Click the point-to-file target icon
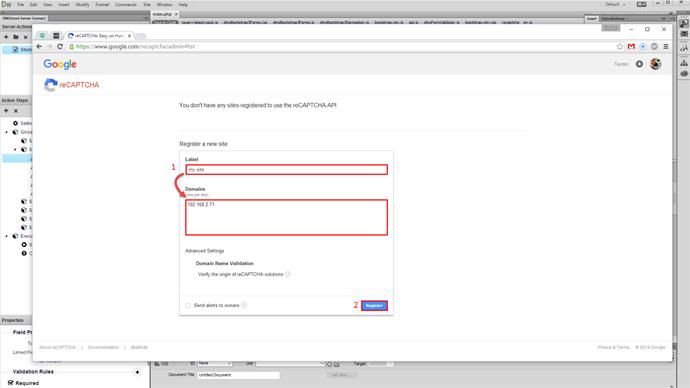 (329, 364)
